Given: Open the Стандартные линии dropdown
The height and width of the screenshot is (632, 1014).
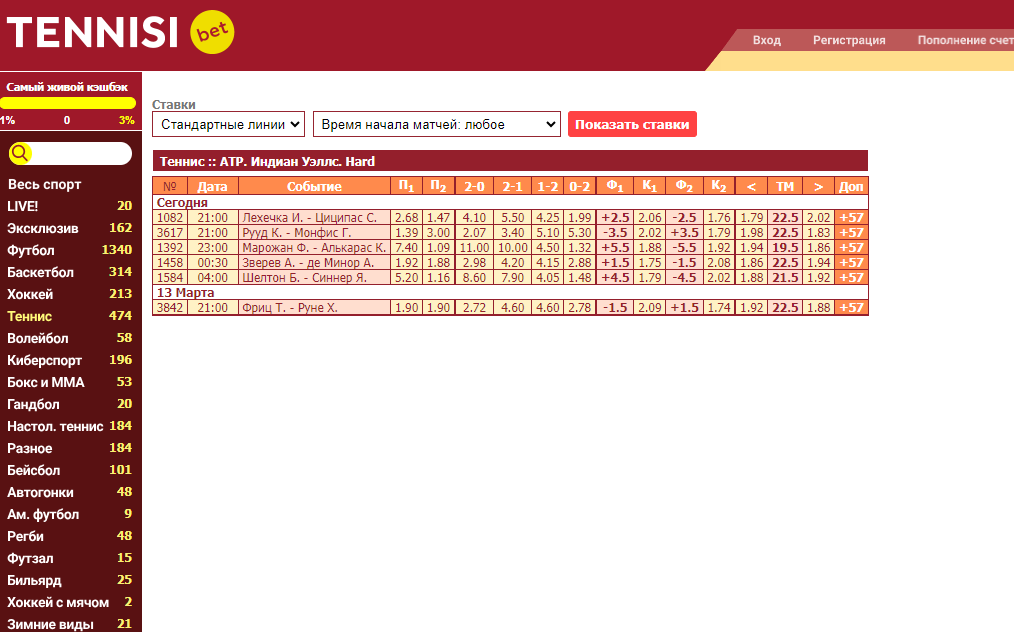Looking at the screenshot, I should [228, 124].
